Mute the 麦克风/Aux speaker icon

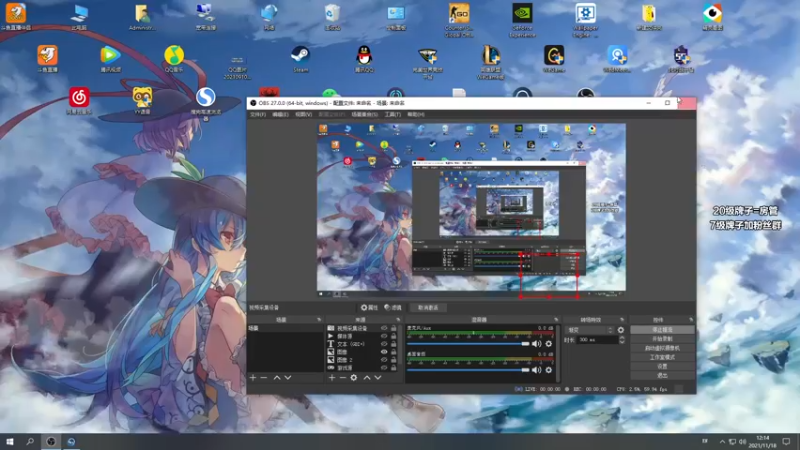[536, 344]
